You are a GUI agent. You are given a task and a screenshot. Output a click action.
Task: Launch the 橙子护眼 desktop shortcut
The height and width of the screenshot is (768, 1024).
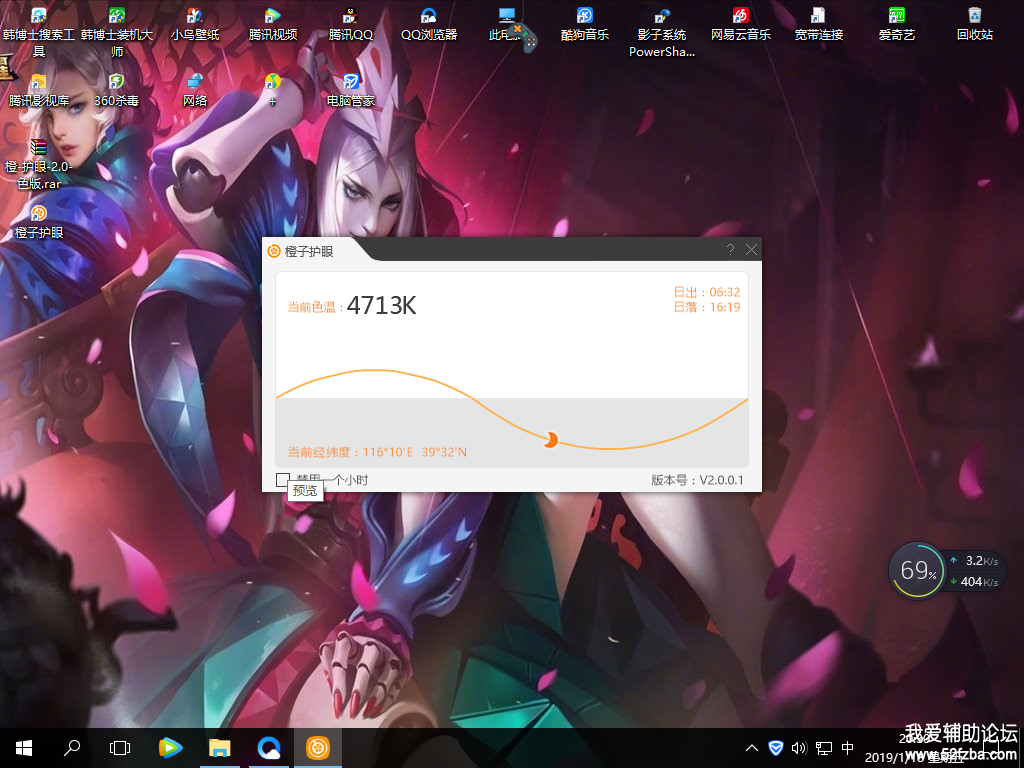coord(39,222)
